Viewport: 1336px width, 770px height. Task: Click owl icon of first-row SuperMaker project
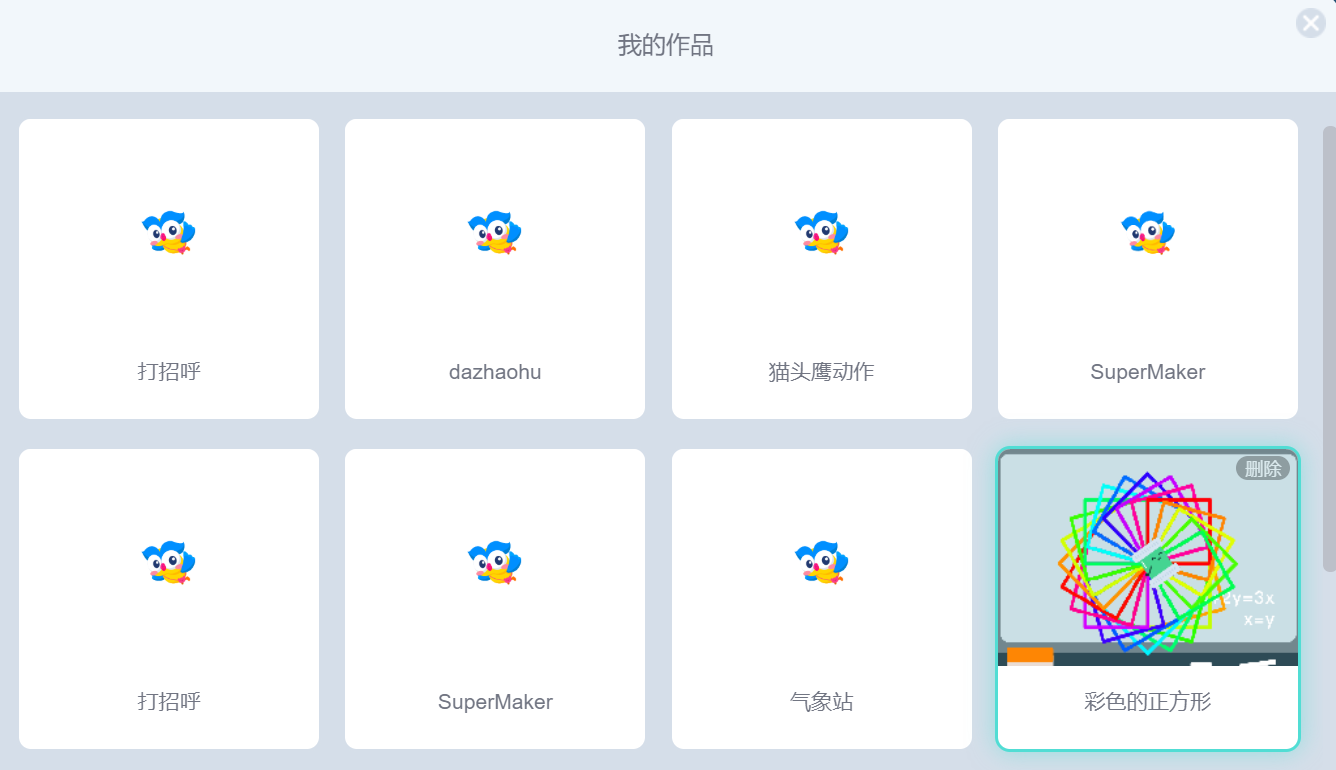[x=1148, y=232]
